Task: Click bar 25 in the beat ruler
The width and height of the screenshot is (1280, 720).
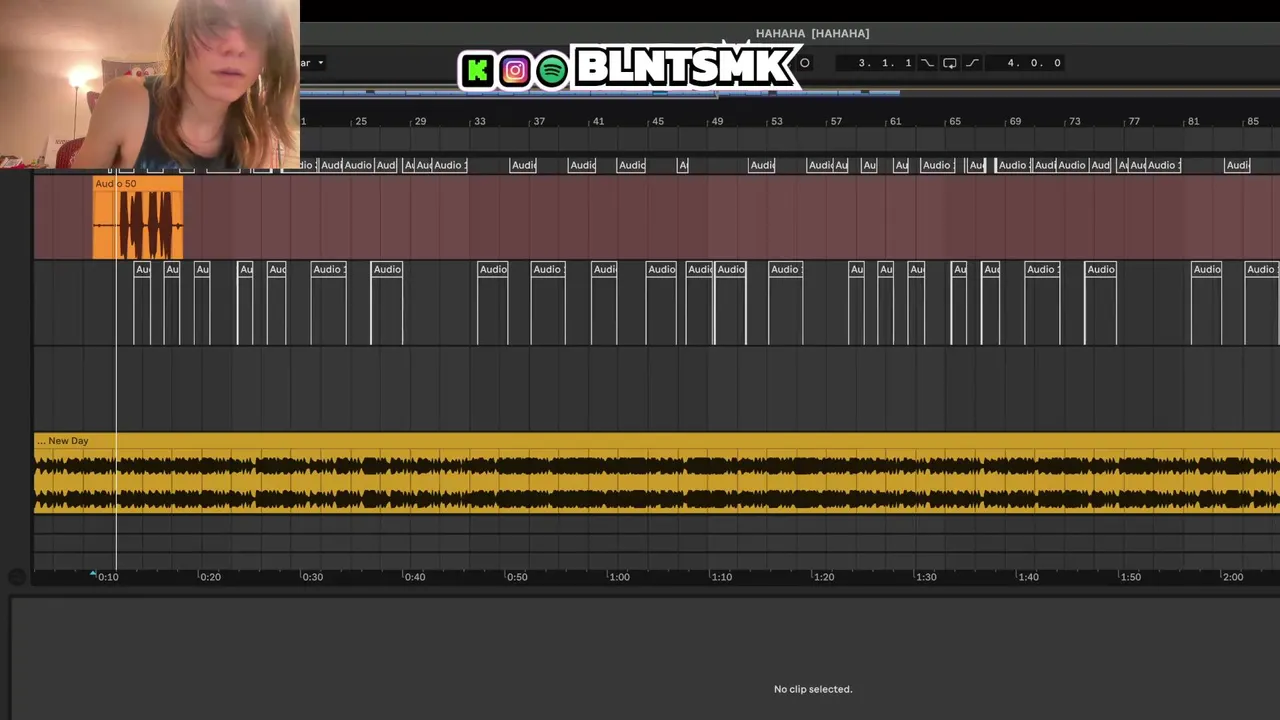Action: (361, 121)
